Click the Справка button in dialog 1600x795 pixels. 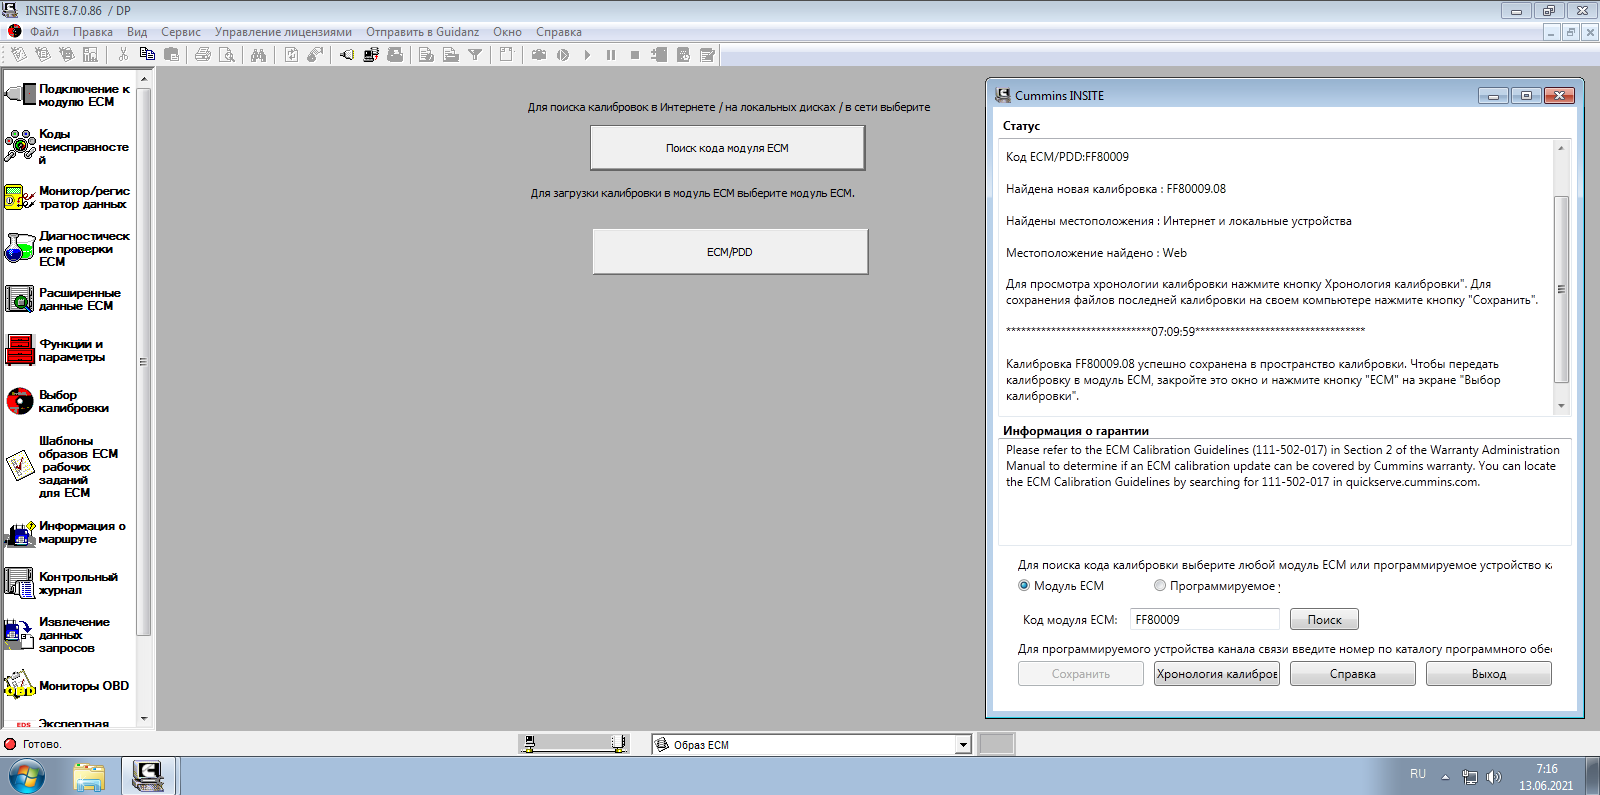(1353, 674)
